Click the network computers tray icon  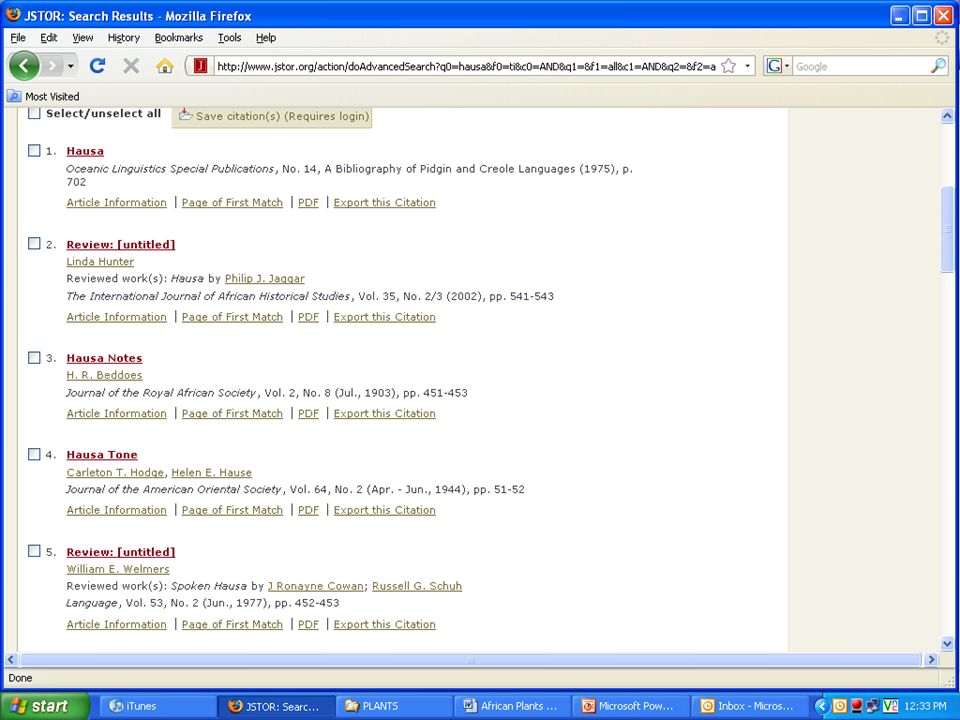point(873,706)
